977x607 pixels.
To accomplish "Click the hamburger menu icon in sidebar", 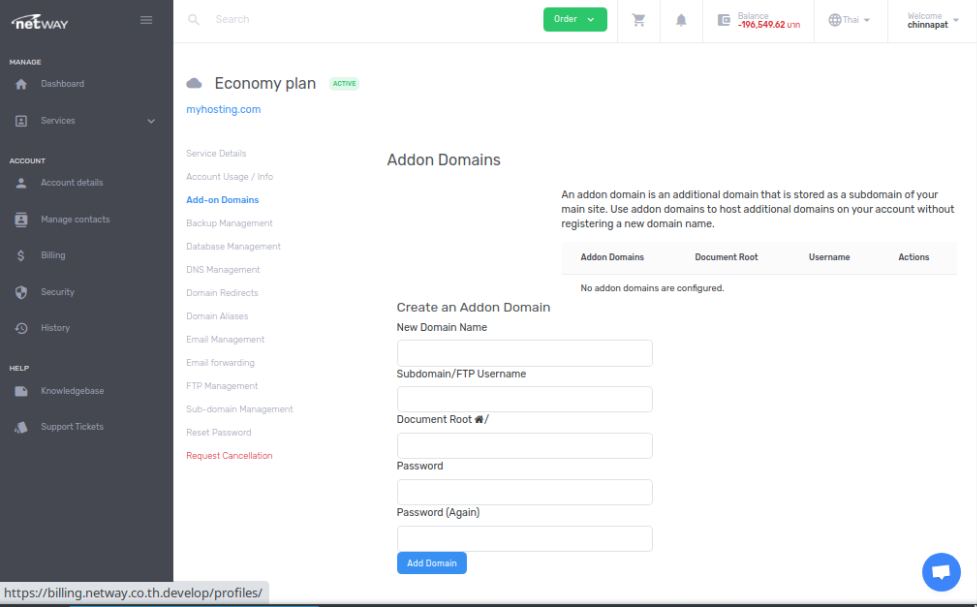I will (x=146, y=20).
